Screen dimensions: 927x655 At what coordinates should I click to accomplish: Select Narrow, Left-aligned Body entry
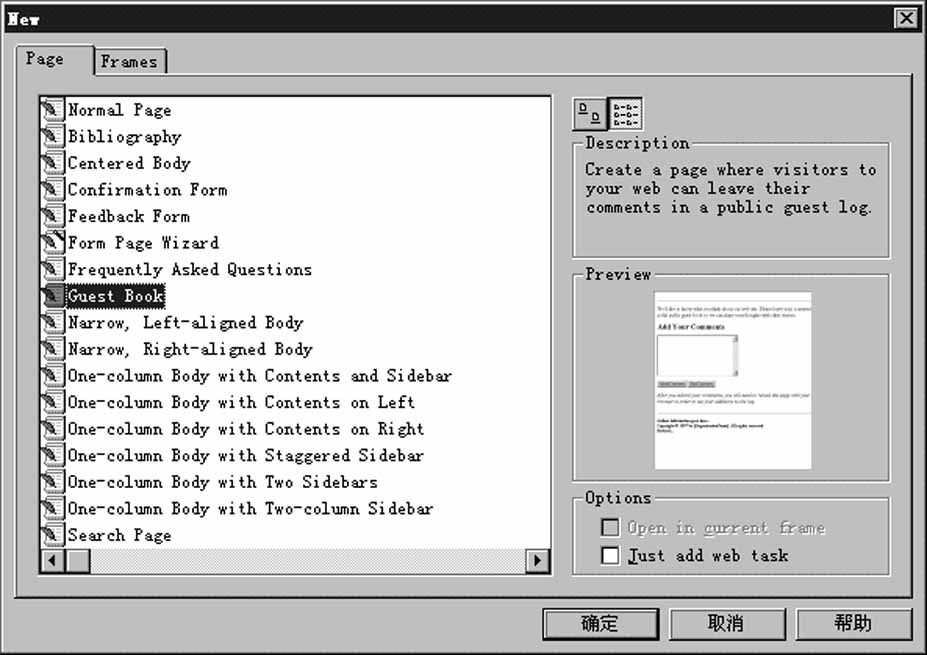185,323
